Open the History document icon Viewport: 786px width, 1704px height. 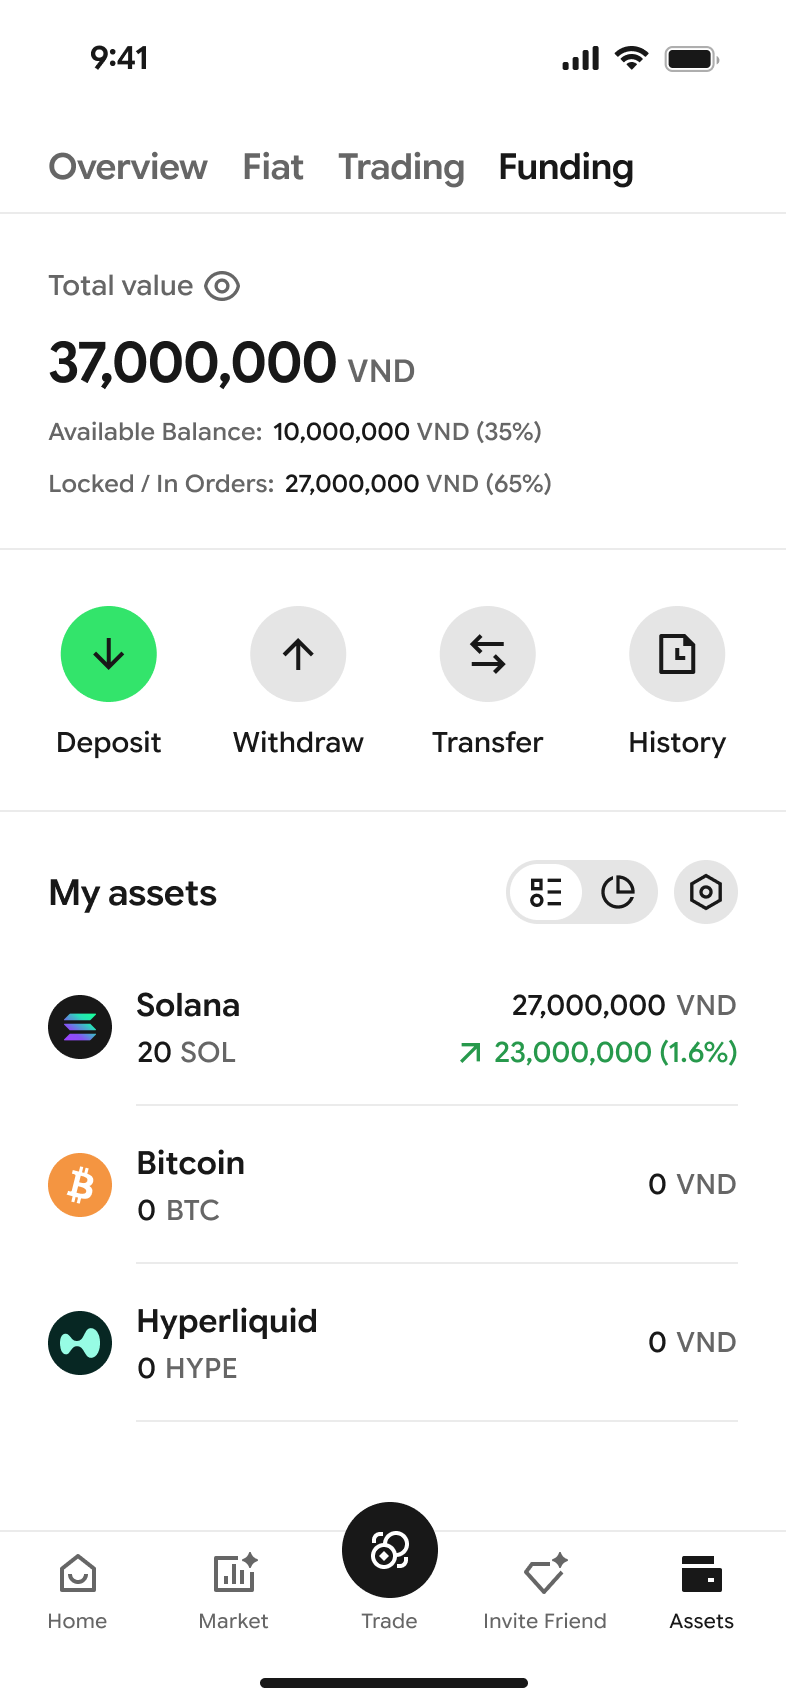[x=677, y=654]
